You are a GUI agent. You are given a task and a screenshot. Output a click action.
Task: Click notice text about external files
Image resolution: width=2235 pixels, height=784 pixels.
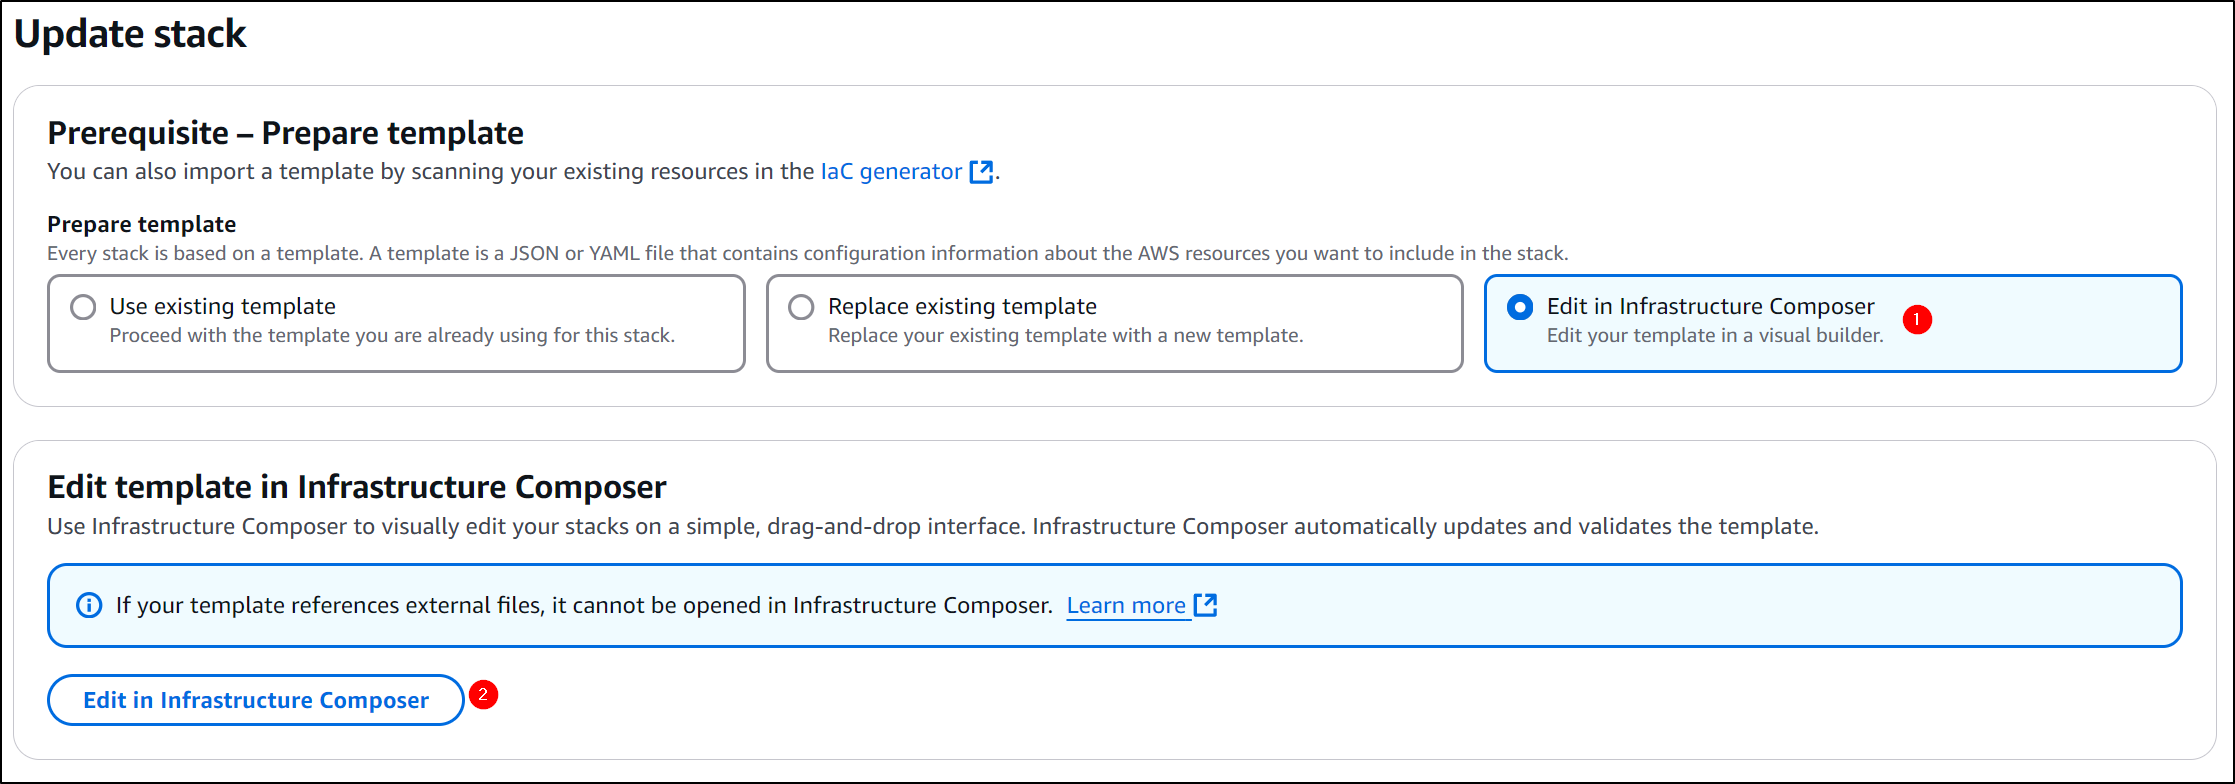(x=584, y=606)
